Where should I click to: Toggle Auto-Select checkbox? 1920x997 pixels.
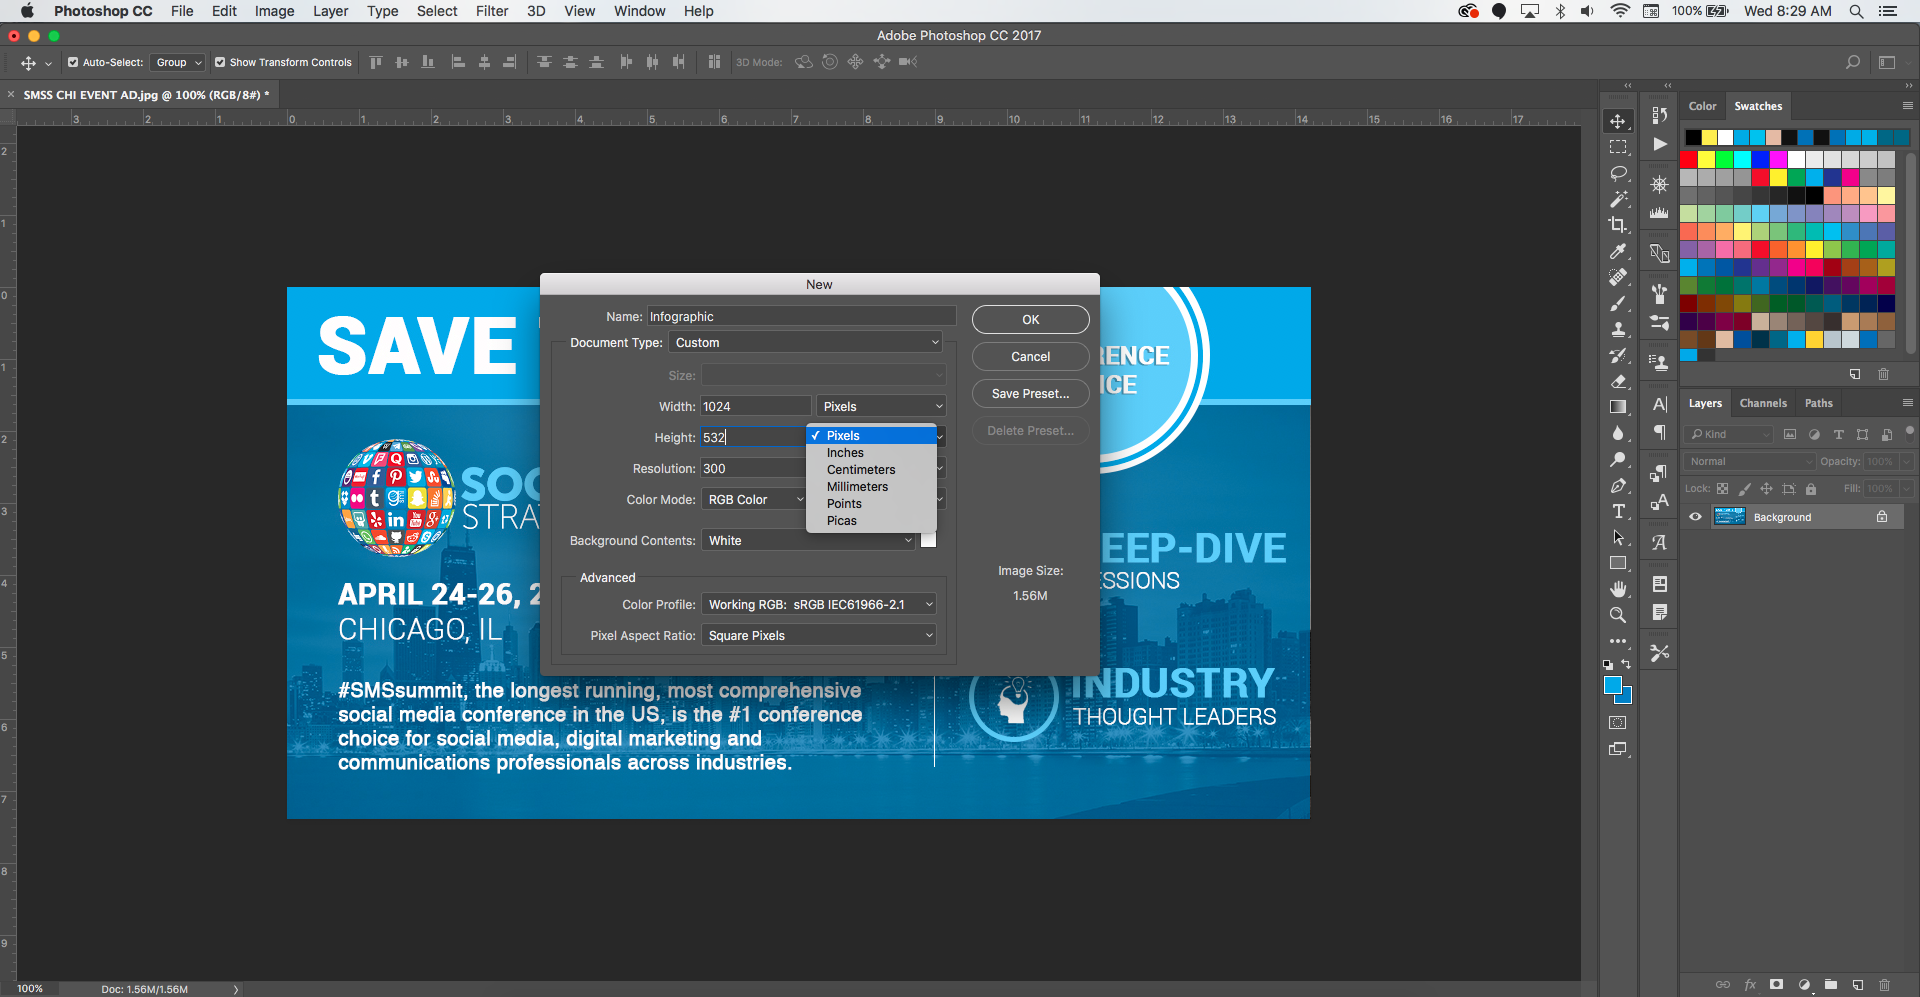[x=73, y=62]
